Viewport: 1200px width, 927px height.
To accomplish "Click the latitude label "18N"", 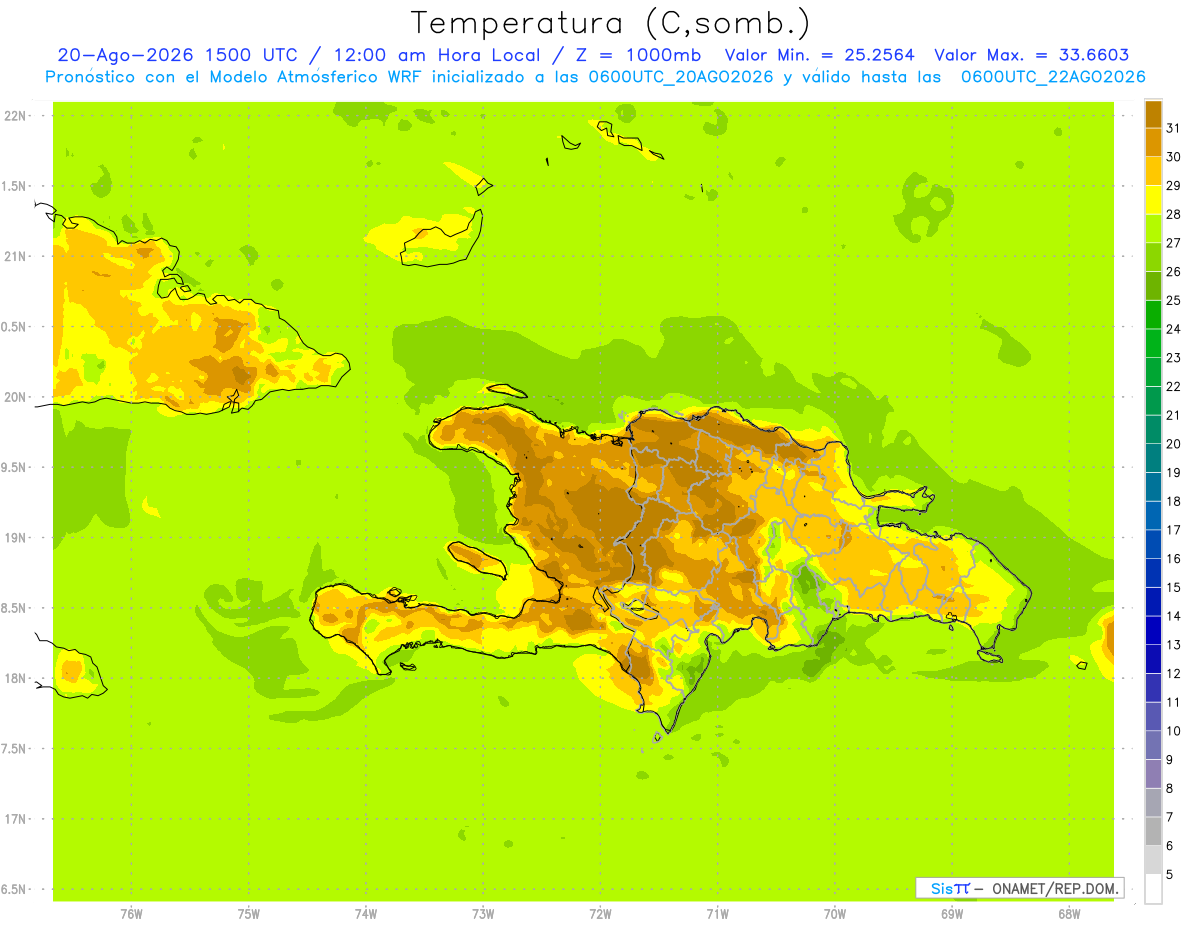I will [15, 678].
